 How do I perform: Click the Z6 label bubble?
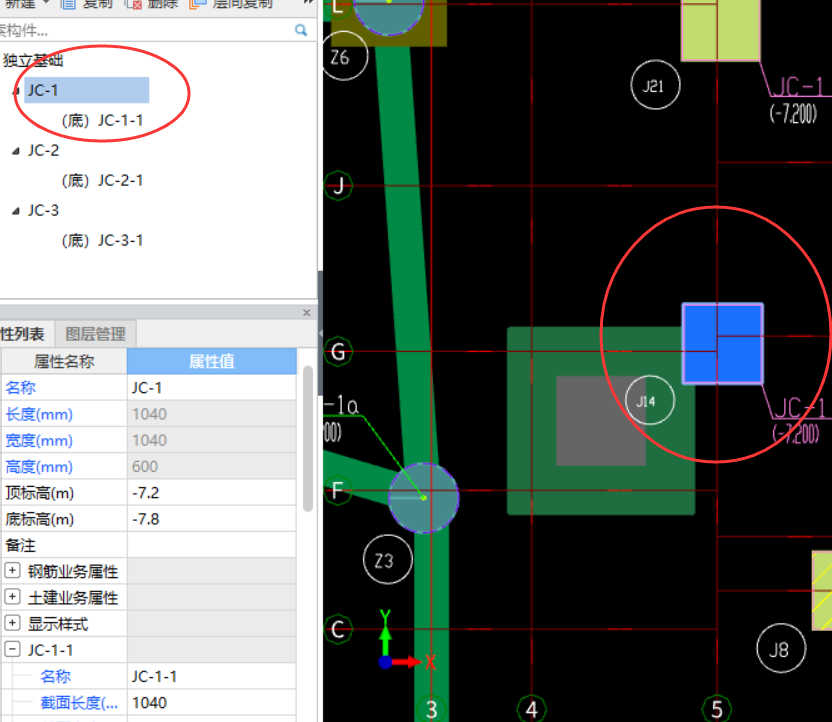coord(344,56)
